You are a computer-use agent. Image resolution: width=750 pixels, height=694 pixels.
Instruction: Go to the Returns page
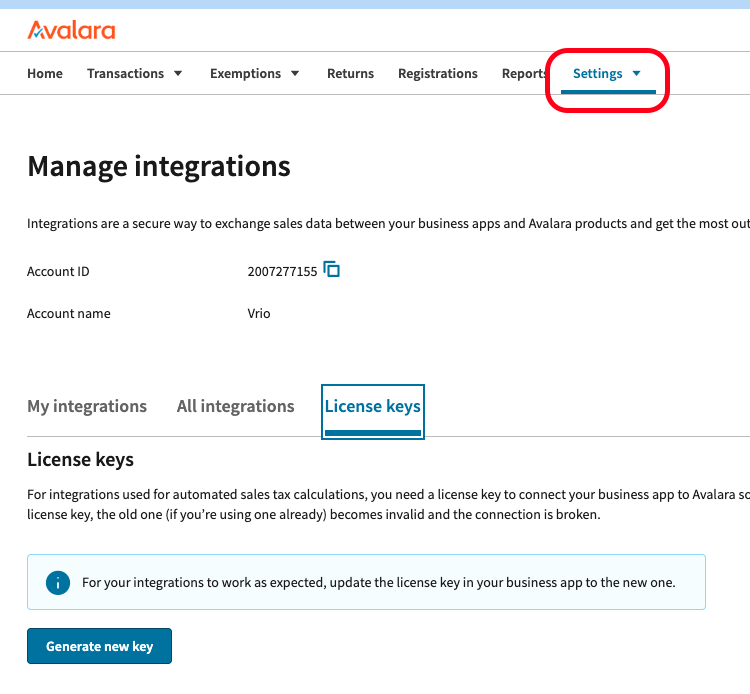[x=351, y=74]
